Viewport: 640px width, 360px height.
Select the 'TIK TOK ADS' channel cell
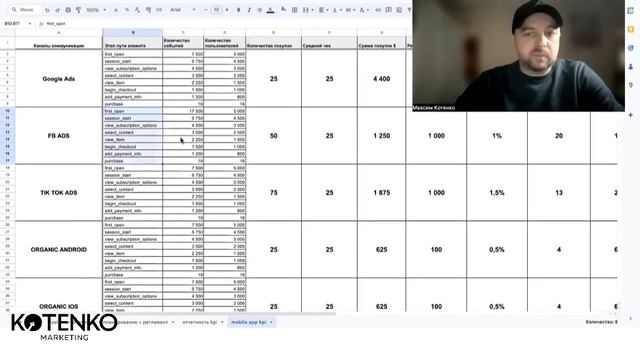pos(59,193)
